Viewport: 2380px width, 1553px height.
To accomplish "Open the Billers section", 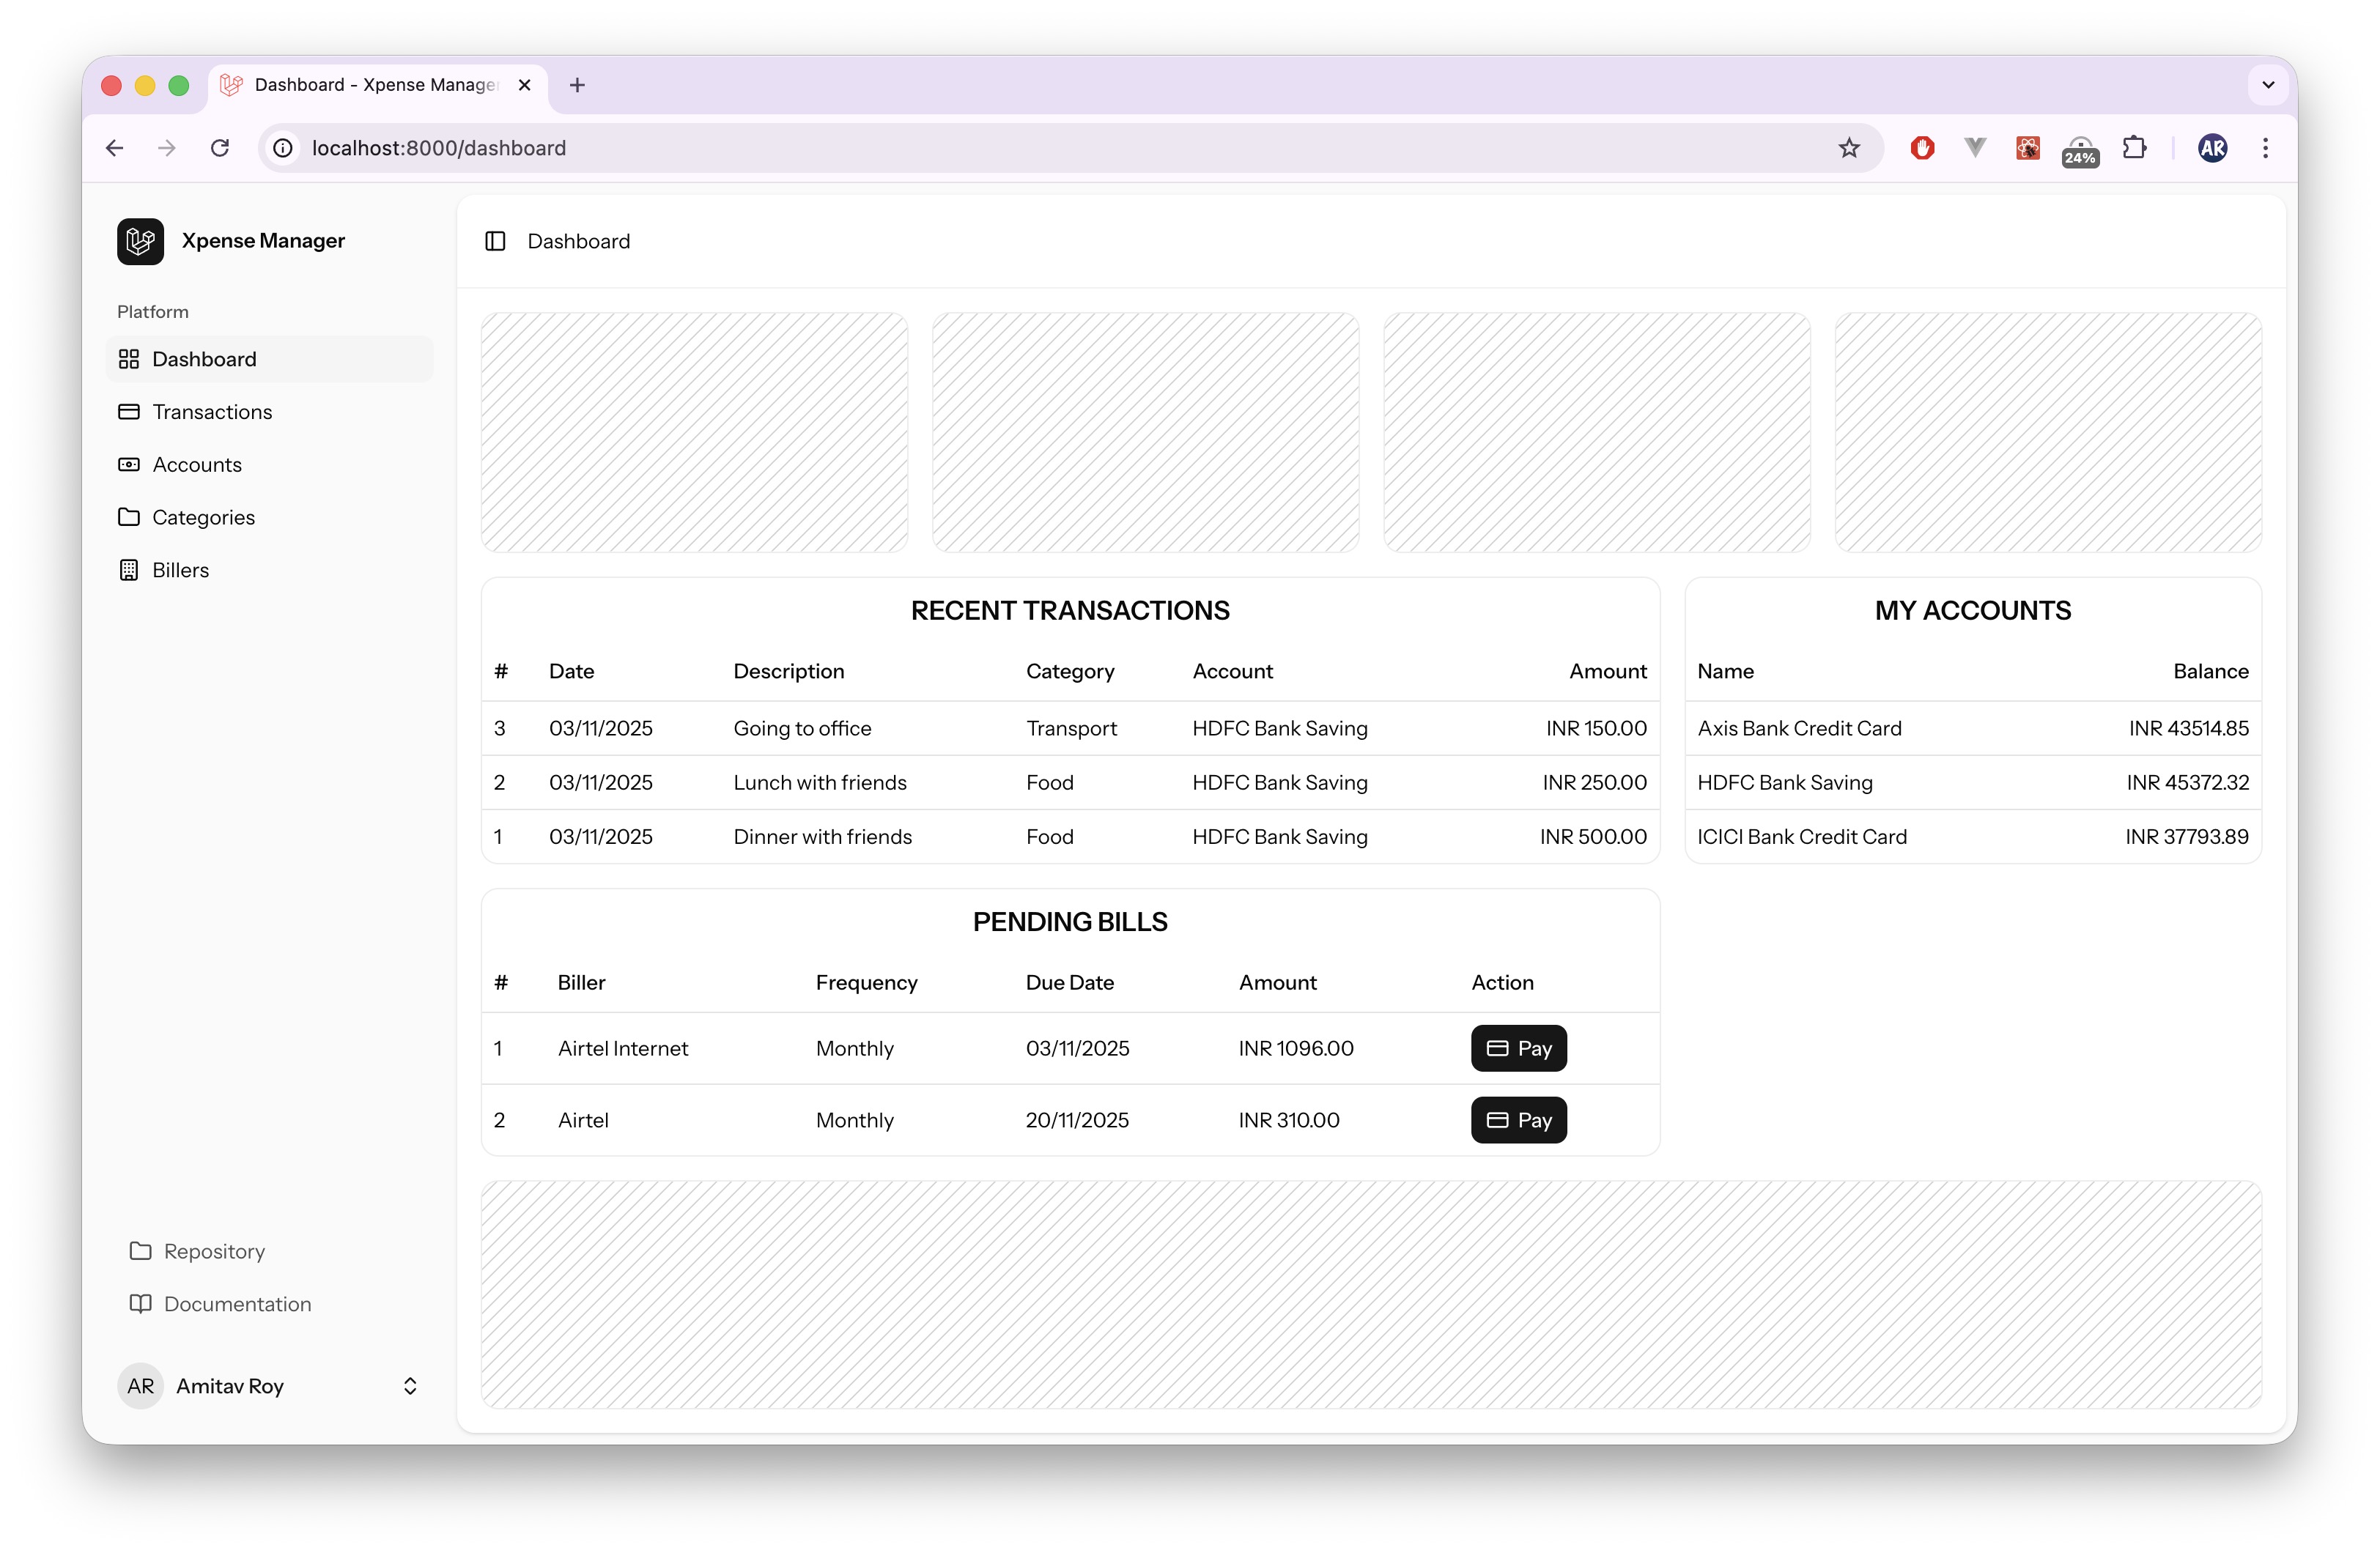I will coord(180,570).
